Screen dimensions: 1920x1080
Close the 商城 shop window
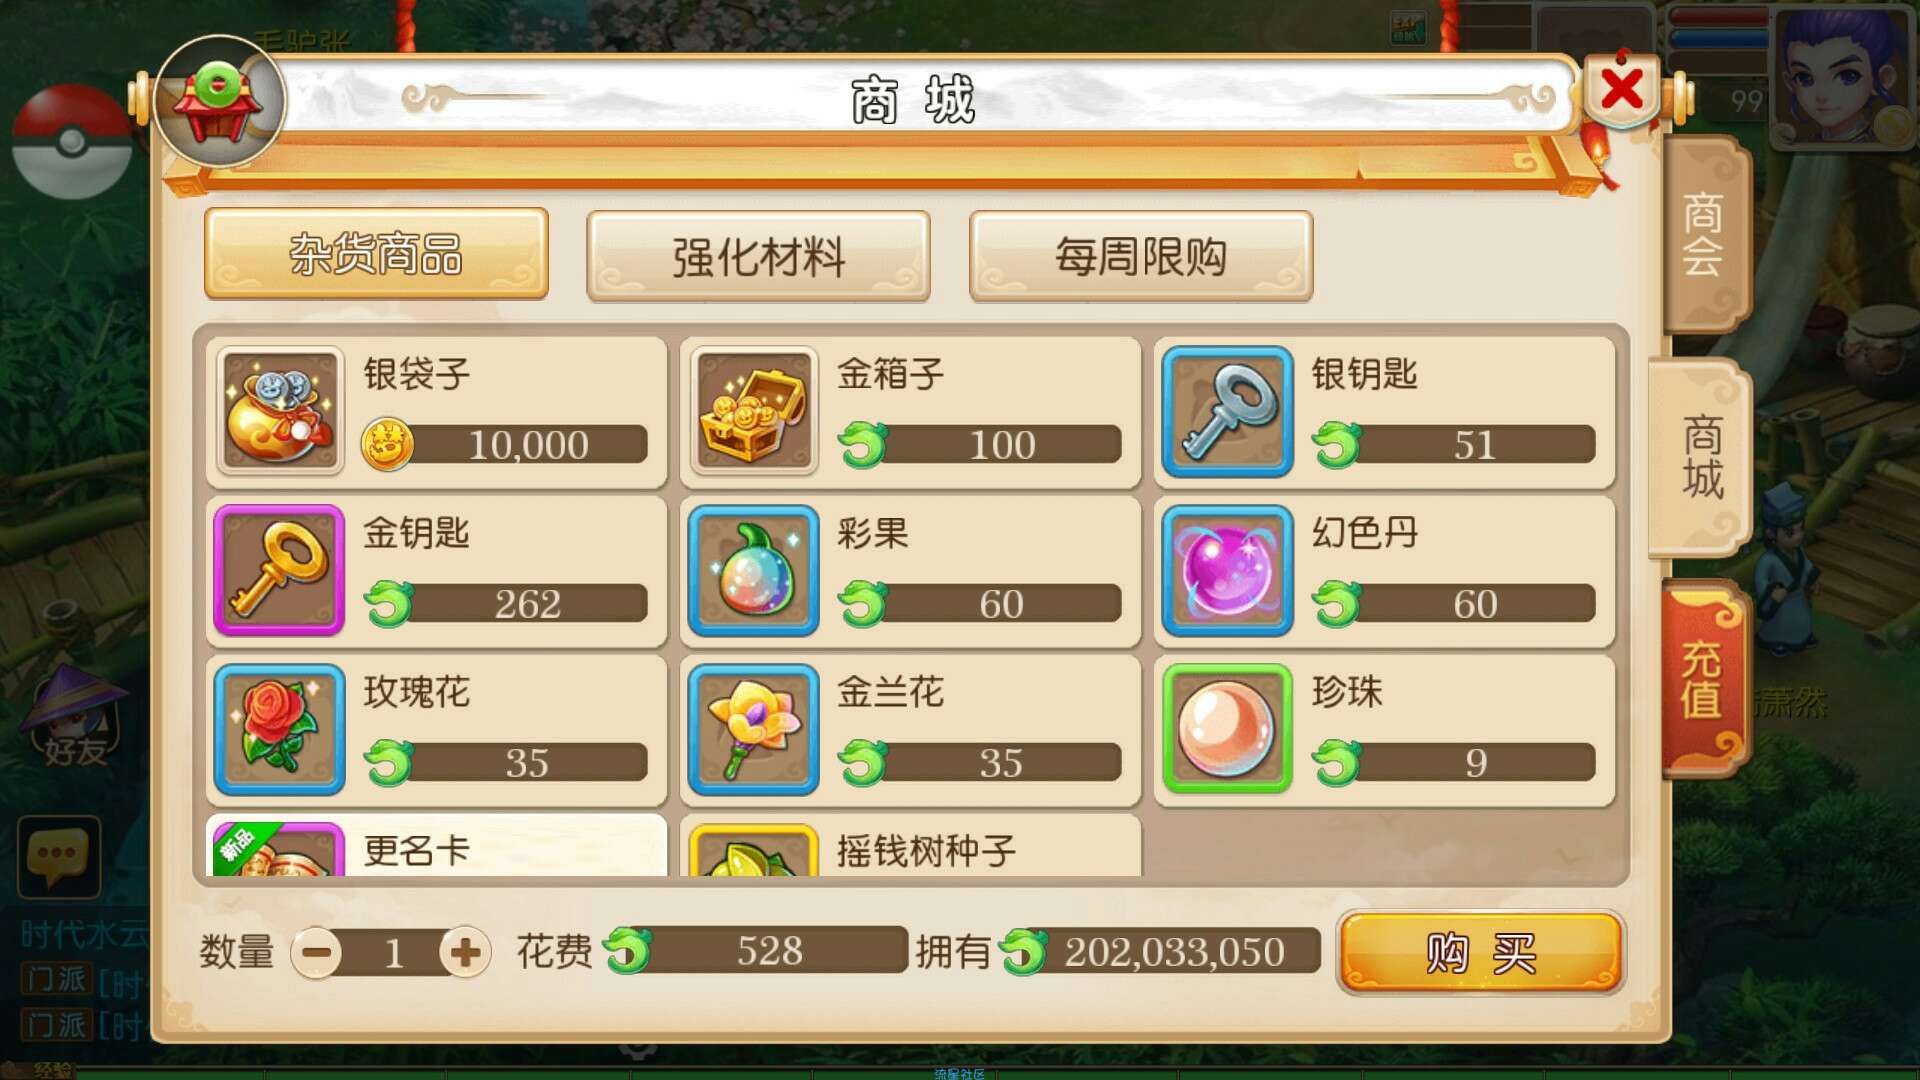click(x=1621, y=90)
